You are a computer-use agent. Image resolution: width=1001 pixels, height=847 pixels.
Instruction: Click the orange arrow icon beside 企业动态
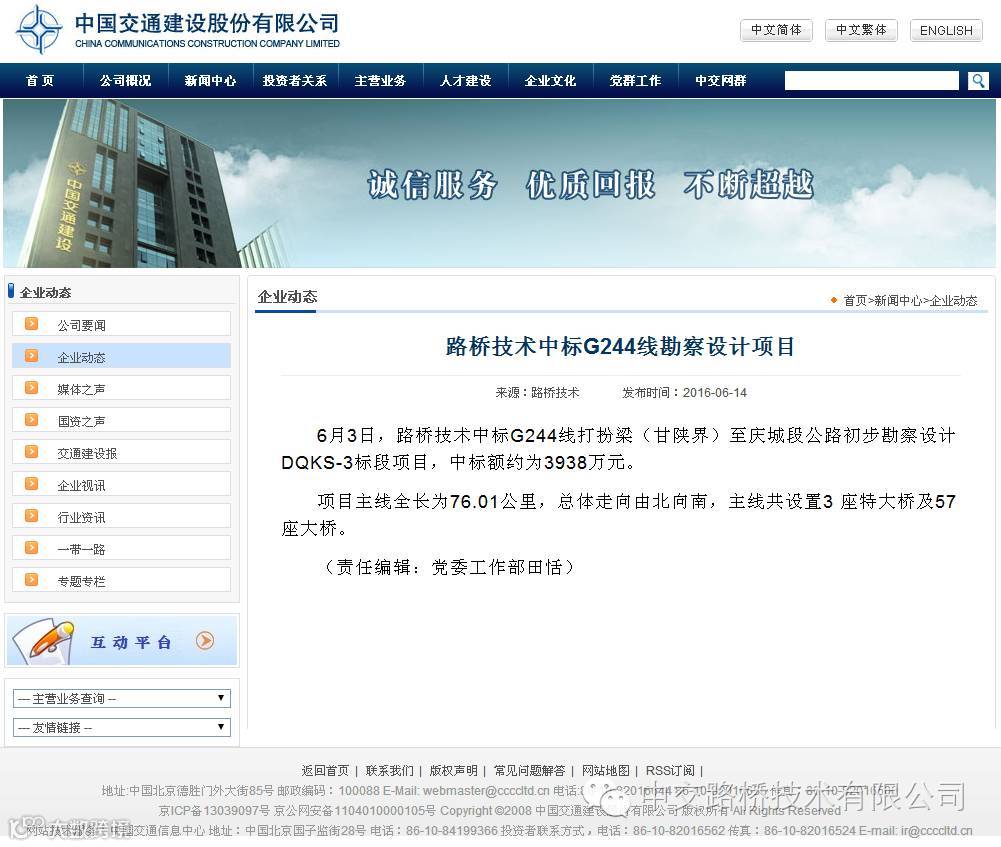pos(31,356)
